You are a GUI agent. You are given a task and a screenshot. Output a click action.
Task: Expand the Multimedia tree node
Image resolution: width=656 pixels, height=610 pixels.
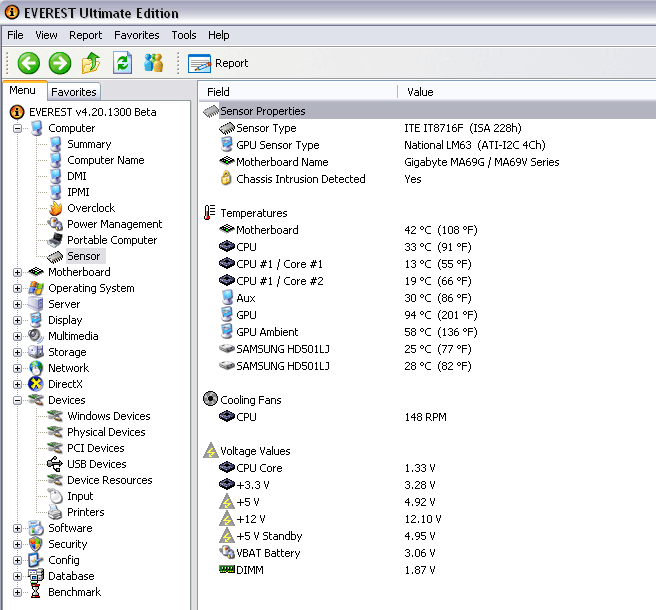click(17, 336)
